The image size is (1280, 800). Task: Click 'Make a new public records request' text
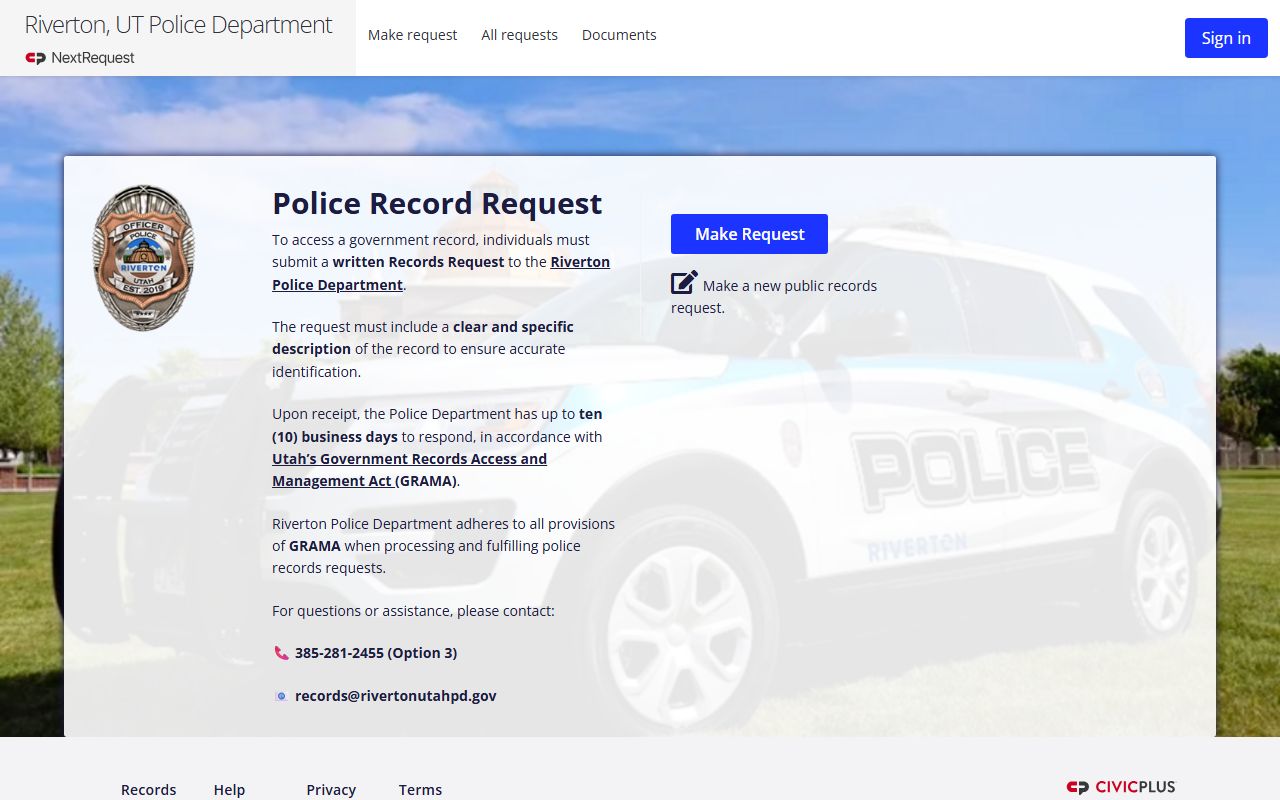pos(774,296)
